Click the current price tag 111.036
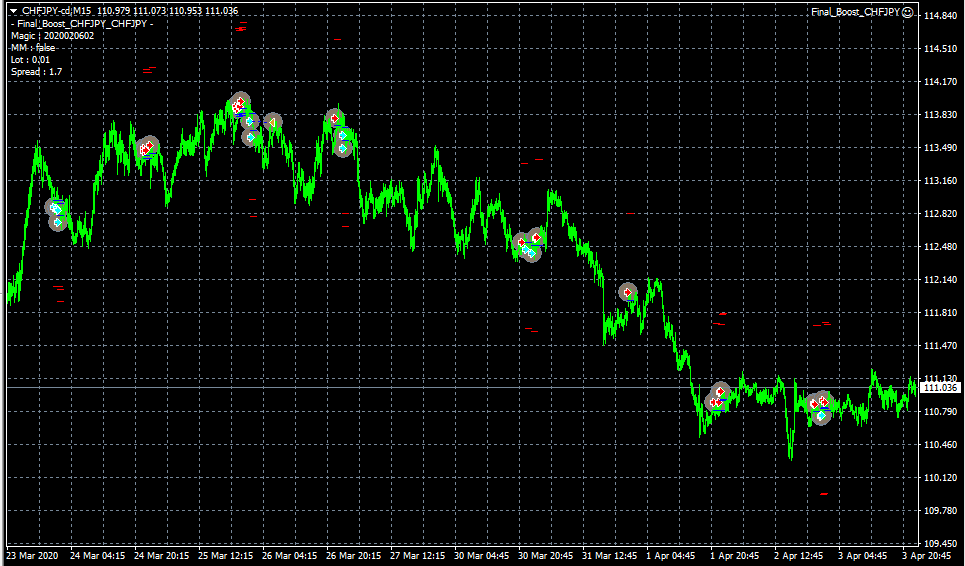965x566 pixels. point(942,388)
